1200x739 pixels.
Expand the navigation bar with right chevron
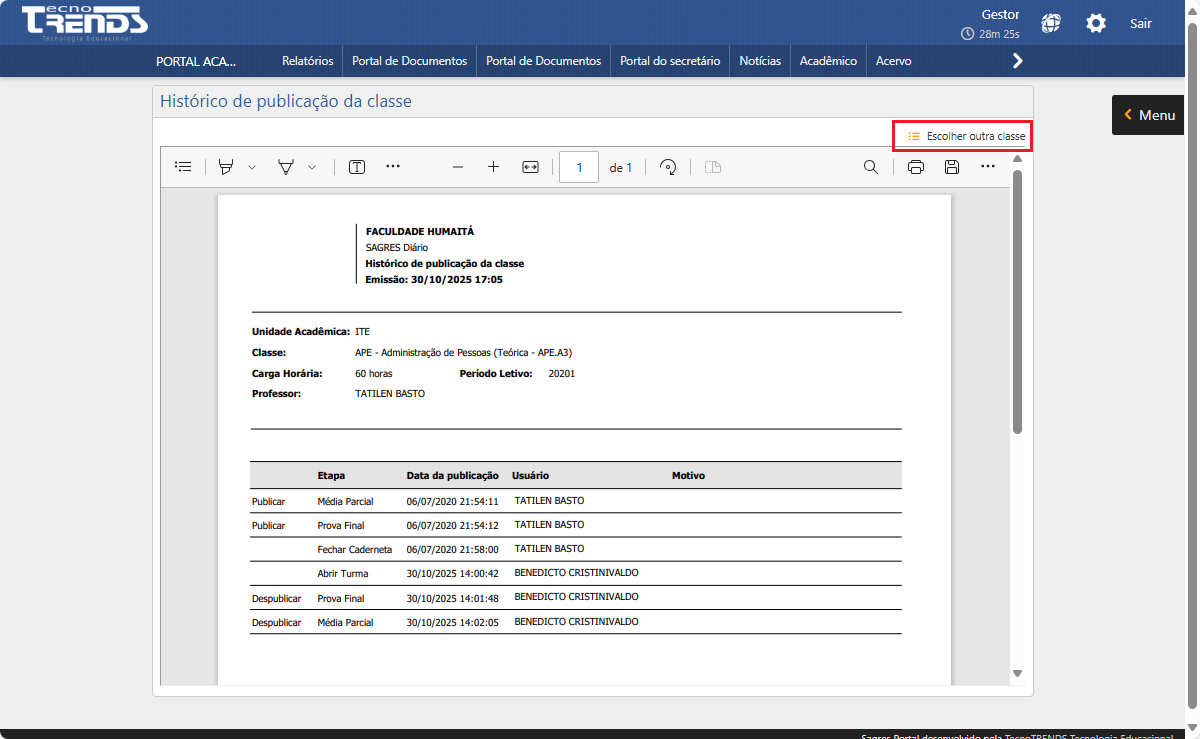pyautogui.click(x=1018, y=61)
